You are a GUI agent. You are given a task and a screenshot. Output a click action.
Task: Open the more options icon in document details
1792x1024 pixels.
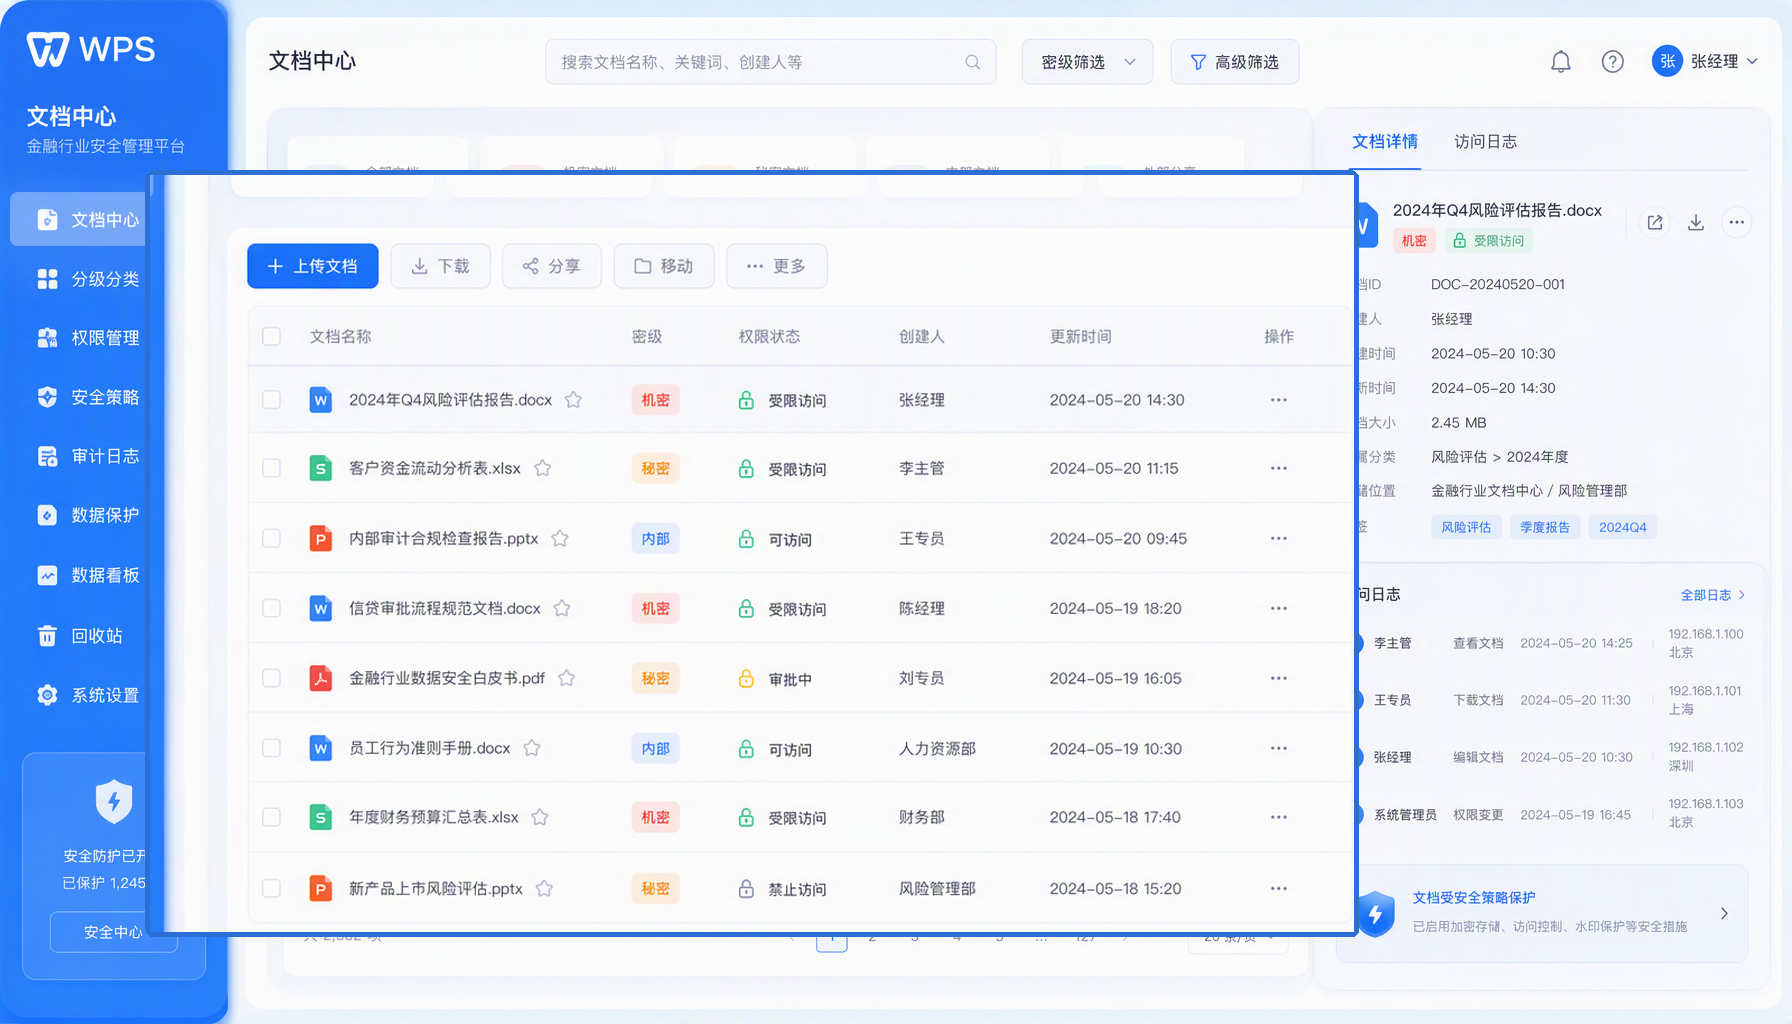(1737, 223)
